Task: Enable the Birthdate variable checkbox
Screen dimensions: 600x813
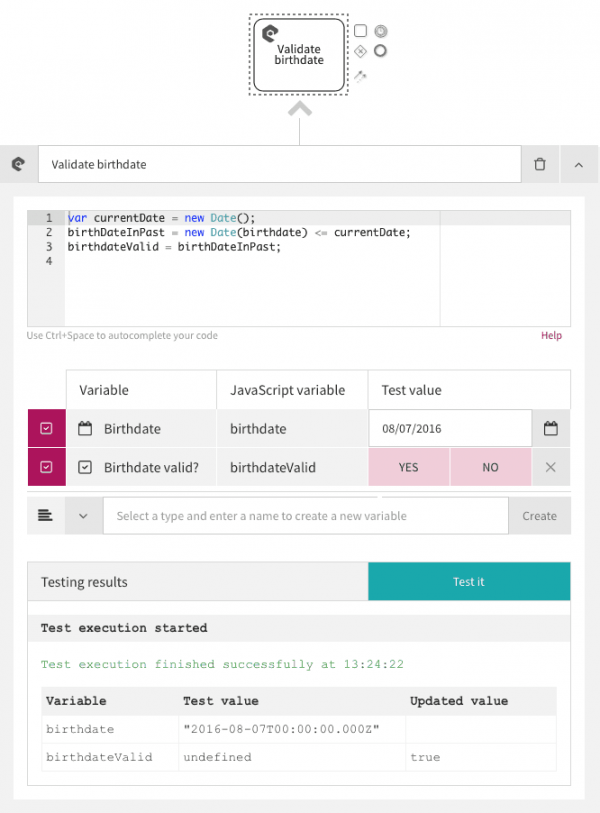Action: pos(46,428)
